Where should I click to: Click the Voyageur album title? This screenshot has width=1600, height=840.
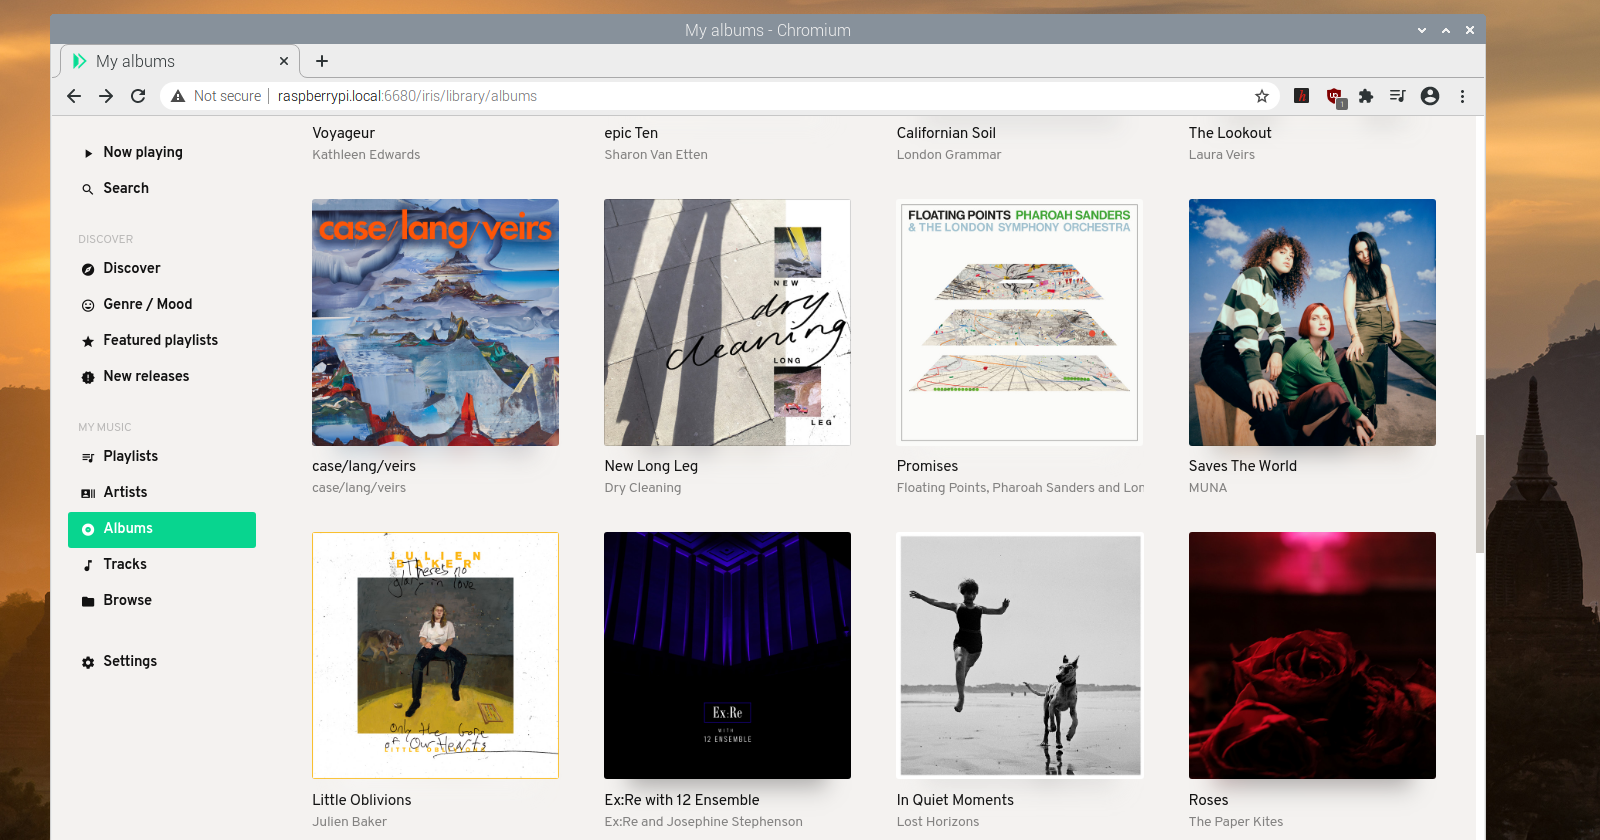343,133
